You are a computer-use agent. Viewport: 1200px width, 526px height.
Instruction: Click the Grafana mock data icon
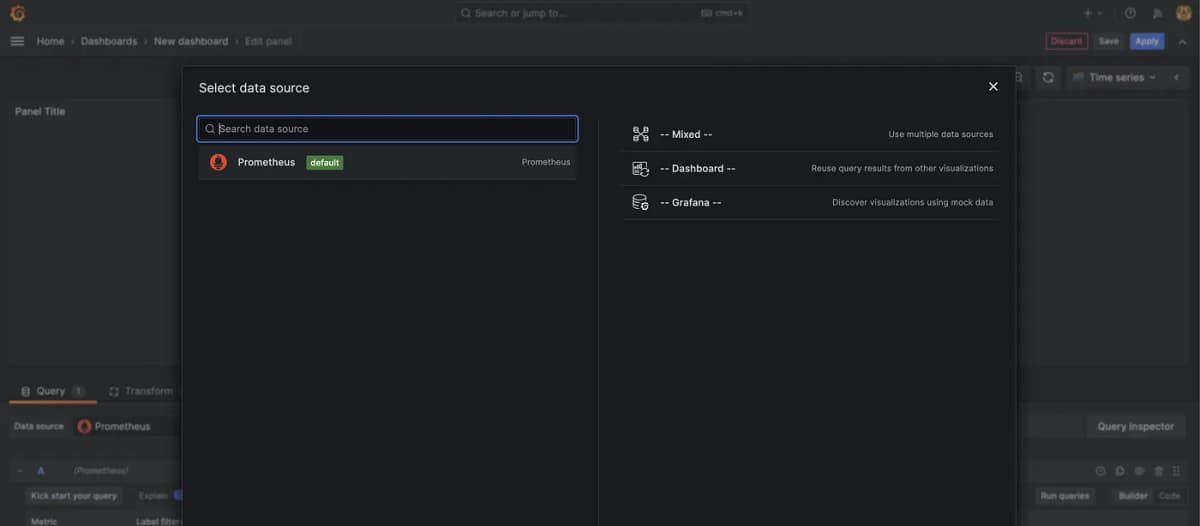pos(641,202)
